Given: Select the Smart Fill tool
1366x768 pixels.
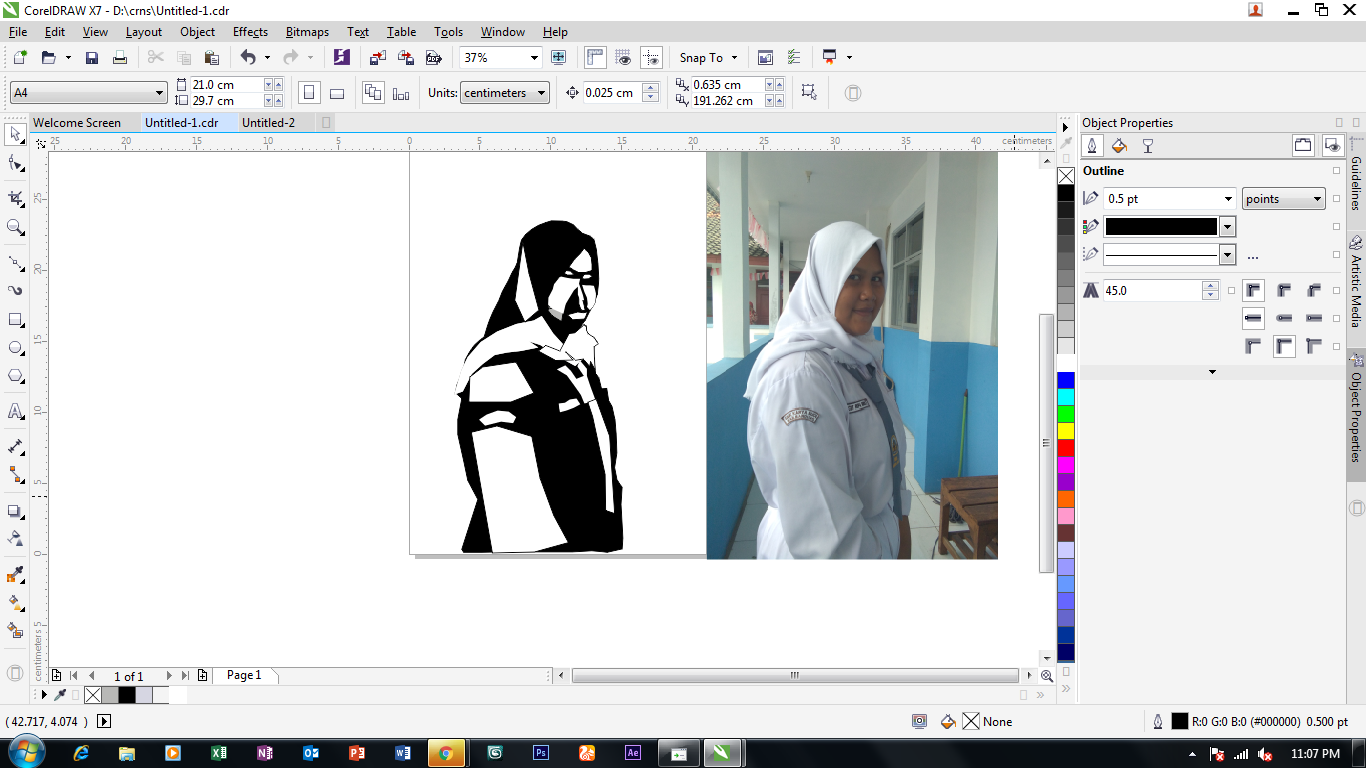Looking at the screenshot, I should 15,631.
